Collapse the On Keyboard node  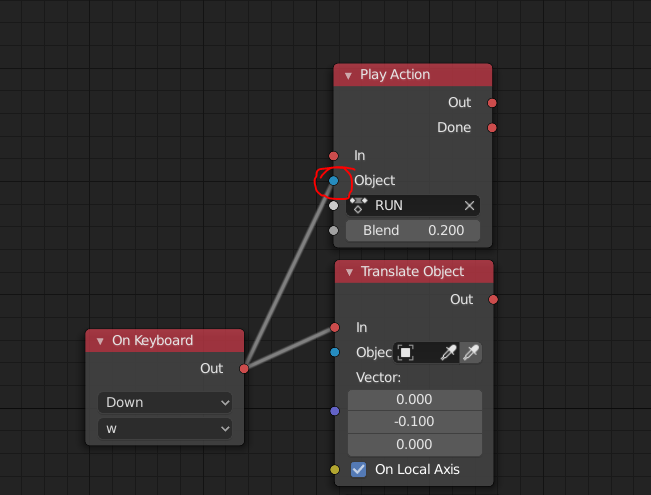pos(100,341)
